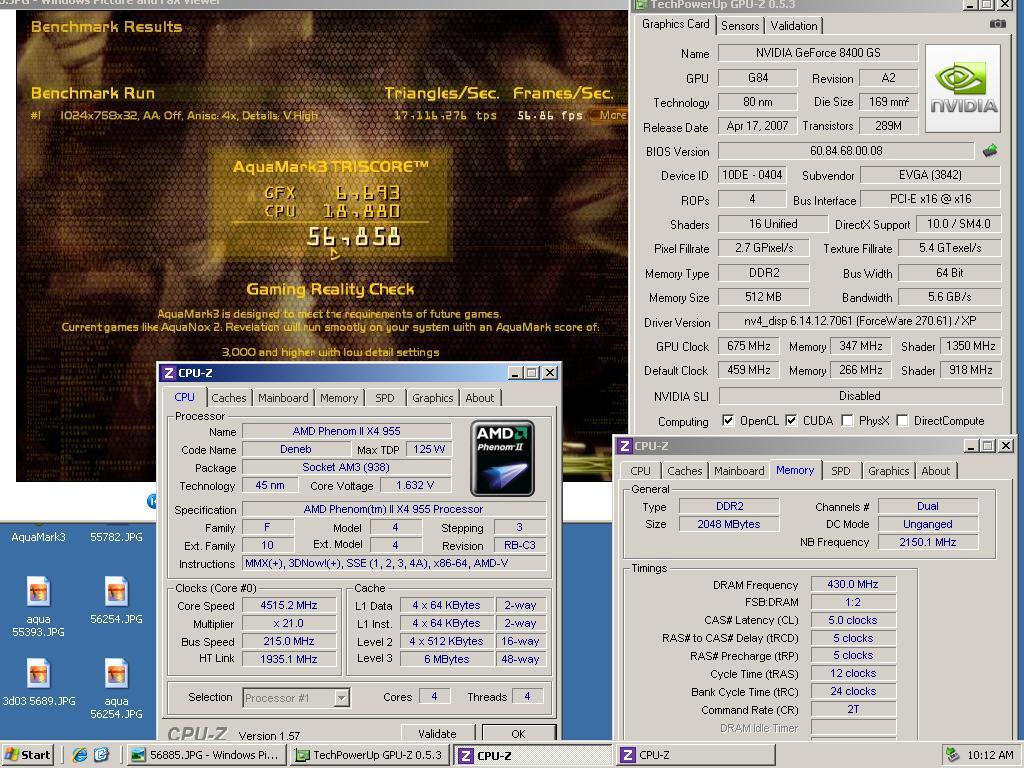Open the aqua 55393.JPG desktop file icon

click(x=39, y=592)
